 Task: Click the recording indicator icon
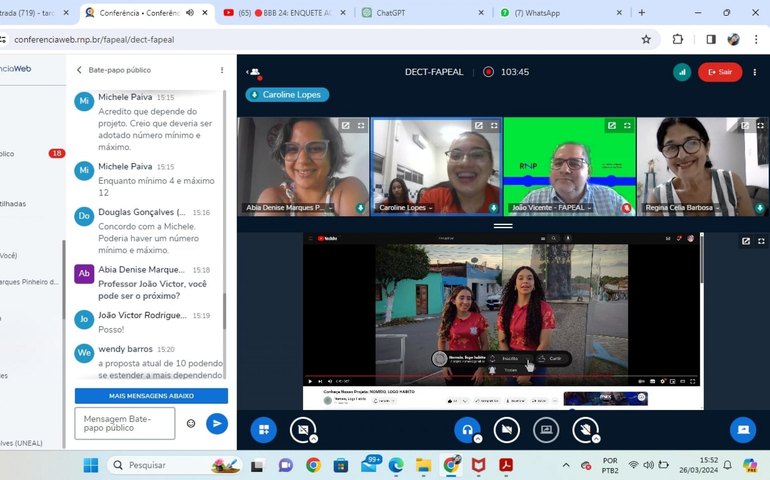tap(489, 72)
